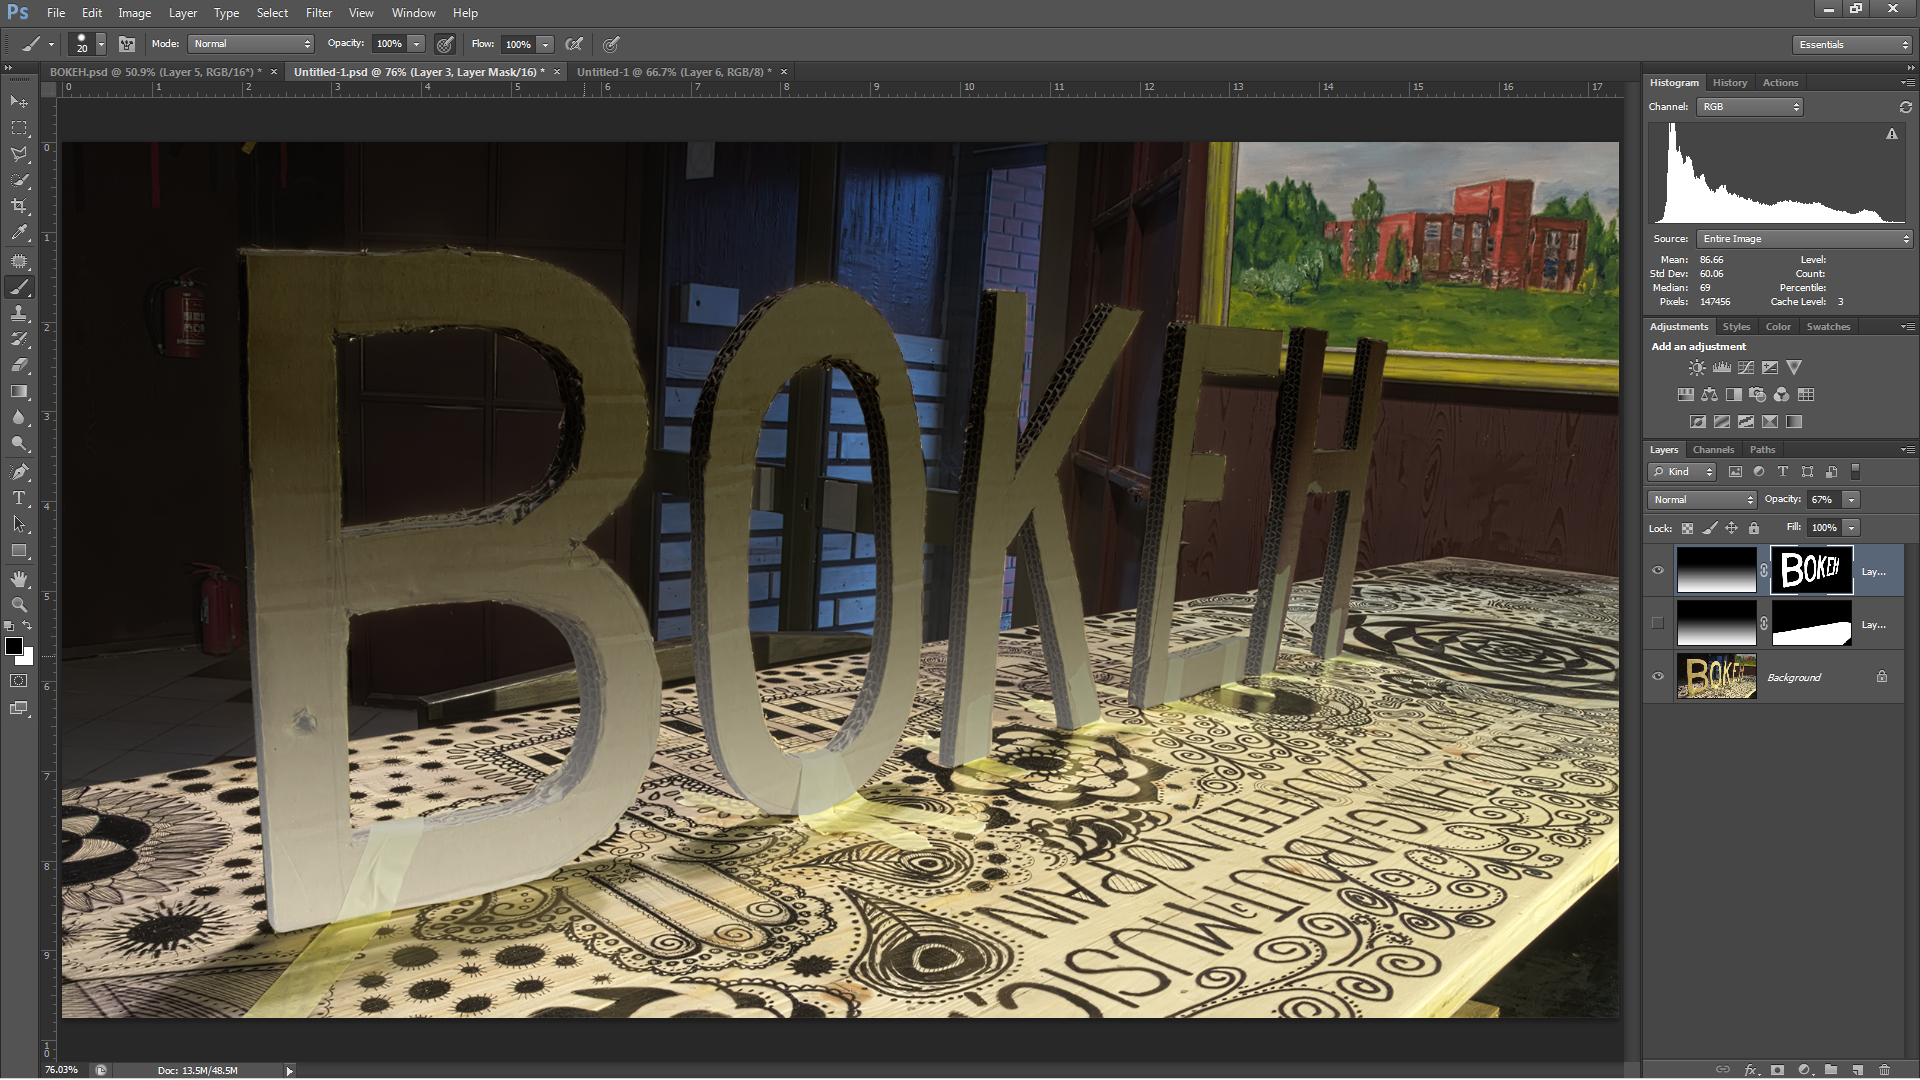Screen dimensions: 1920x1080
Task: Show the hidden middle gradient layer
Action: (1658, 624)
